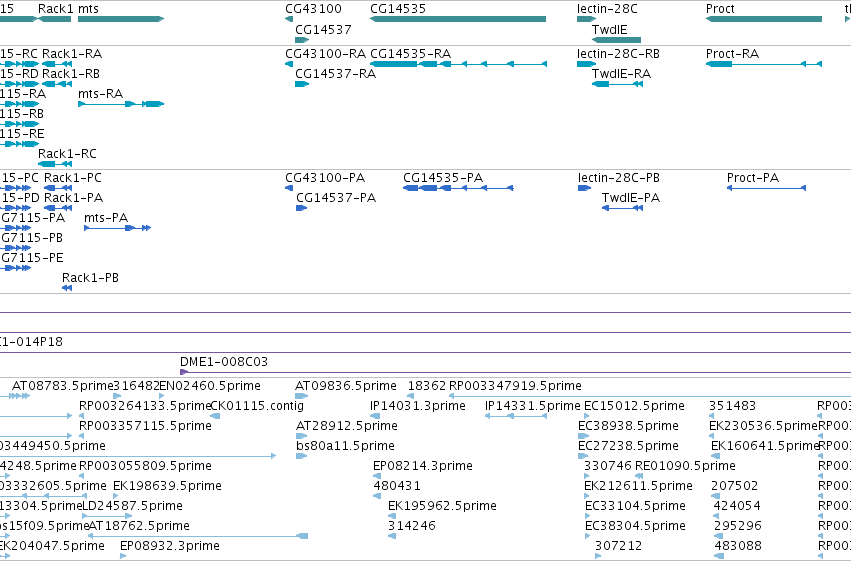The width and height of the screenshot is (851, 561).
Task: Select the CG14537 gene glyph
Action: tap(302, 40)
